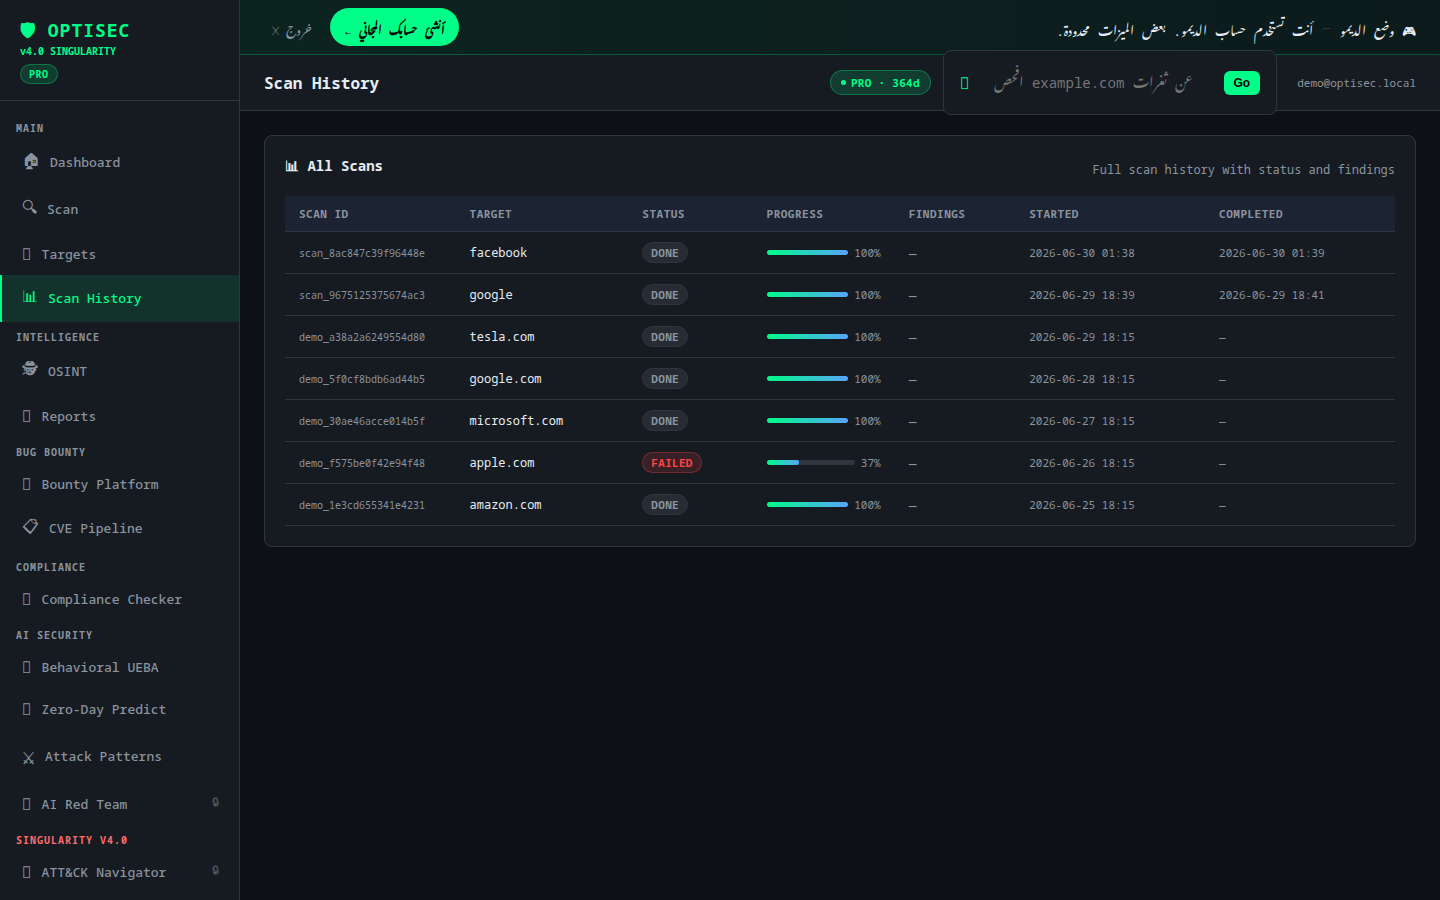
Task: Click the FAILED status badge
Action: [671, 463]
